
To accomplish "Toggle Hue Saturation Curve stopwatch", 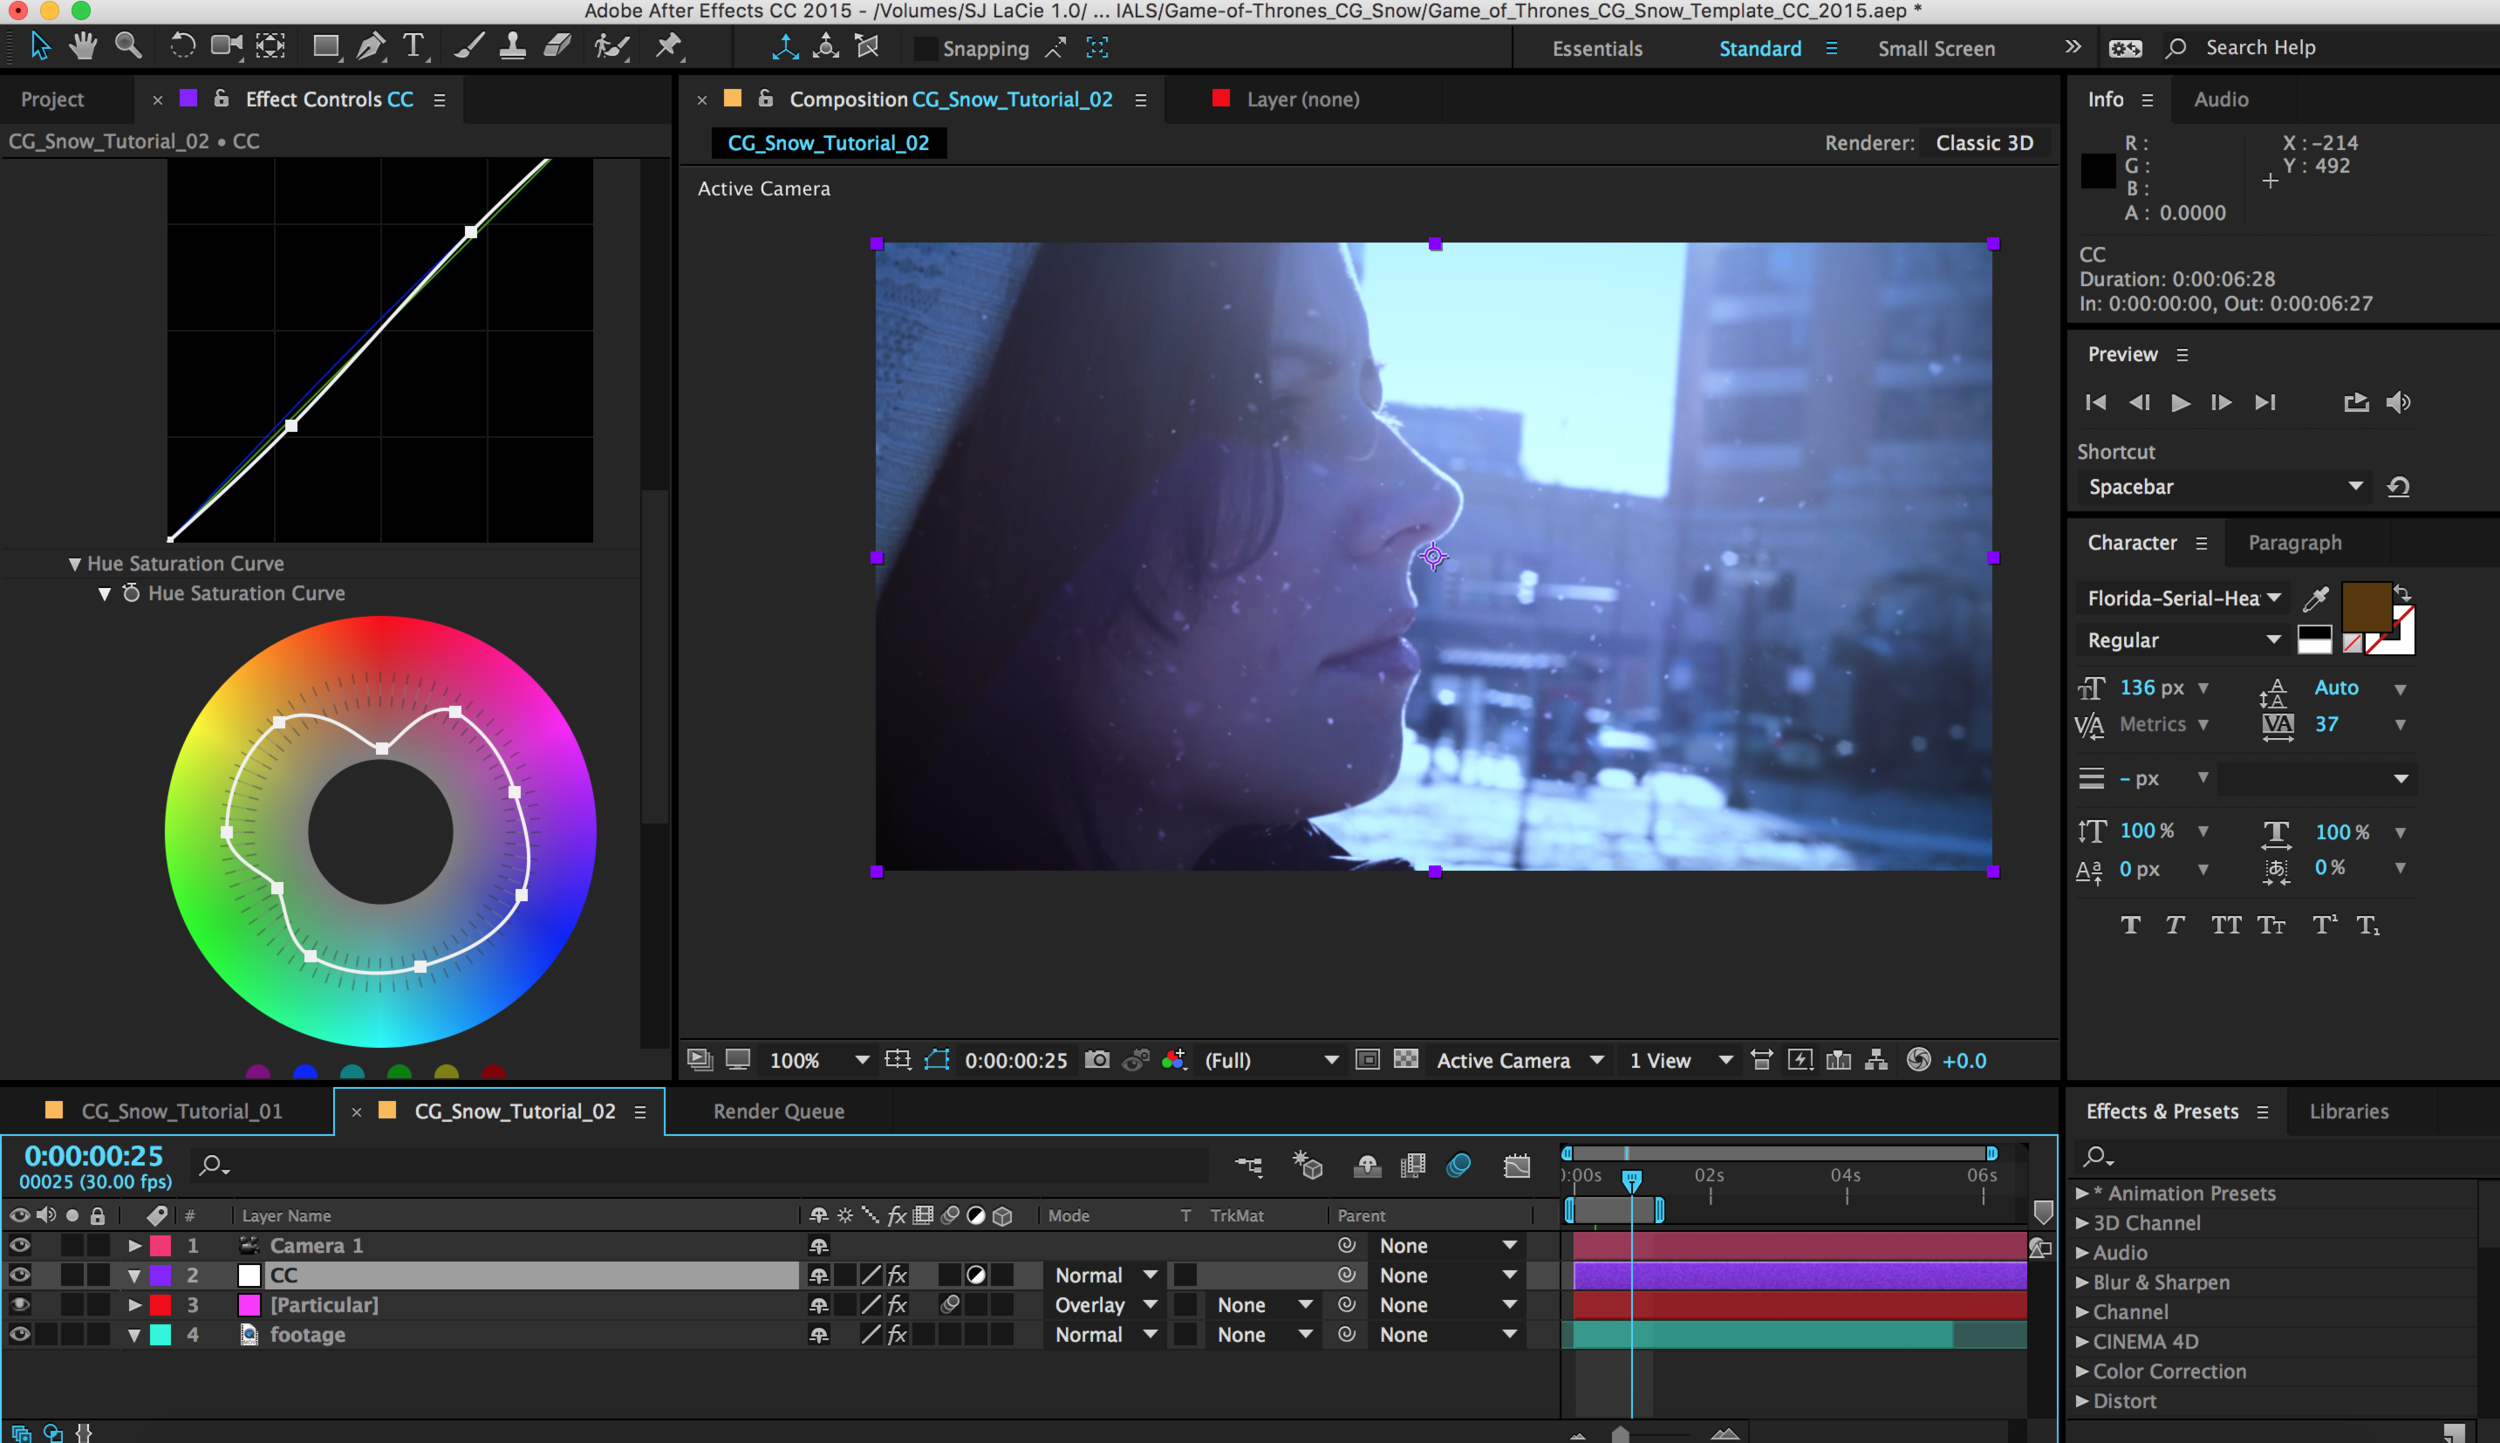I will pos(131,593).
